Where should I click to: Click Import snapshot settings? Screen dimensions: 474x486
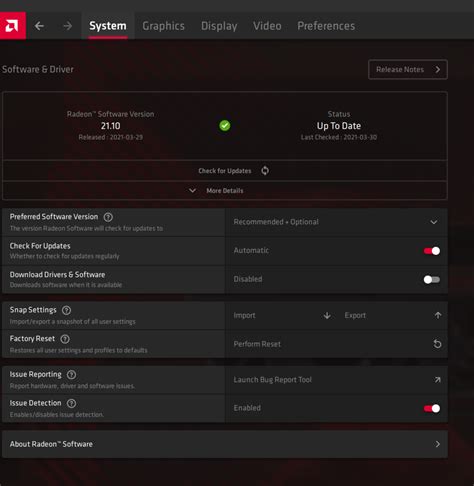282,315
